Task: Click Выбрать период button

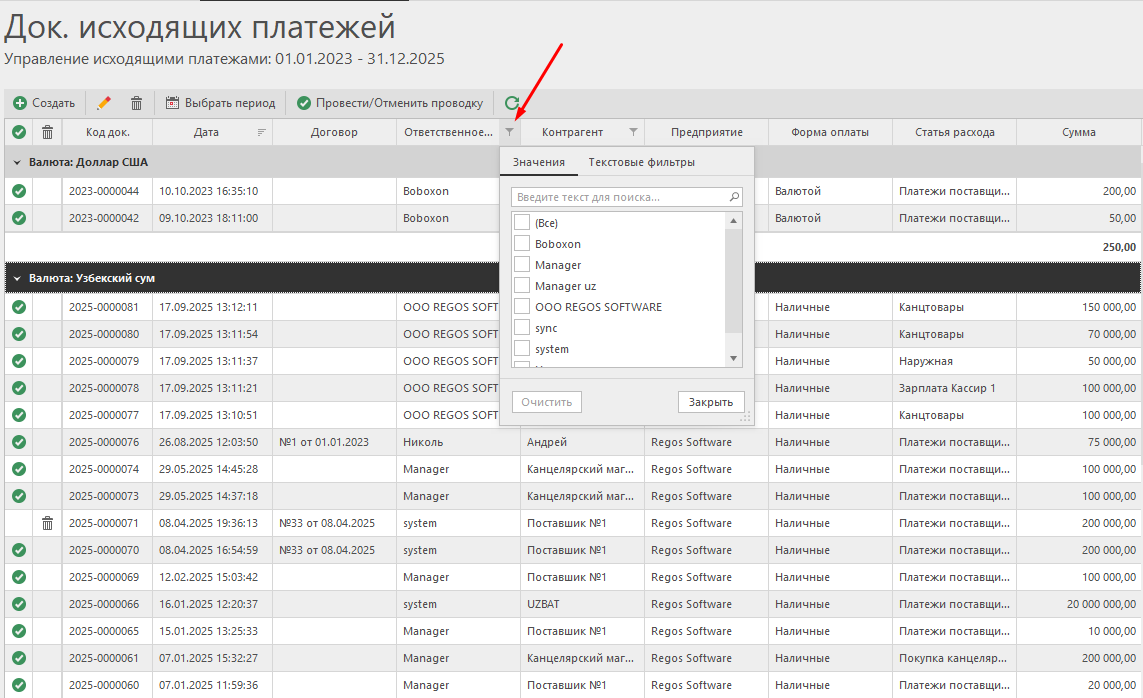Action: [x=220, y=103]
